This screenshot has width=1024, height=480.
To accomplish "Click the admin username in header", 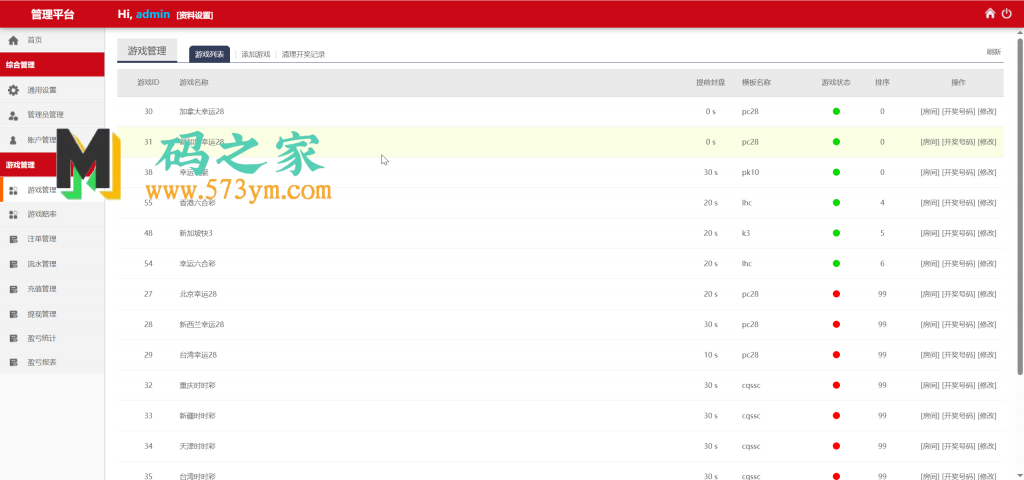I will click(x=153, y=14).
